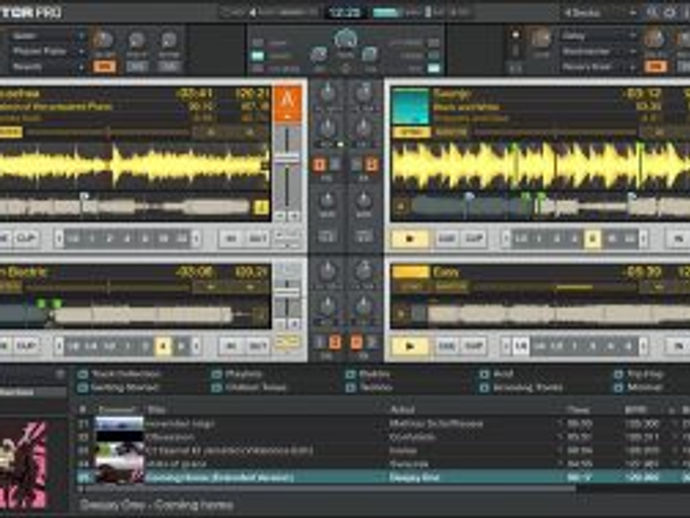This screenshot has height=518, width=690.
Task: Open the bottom effect dropdown in FX unit 2
Action: 598,67
